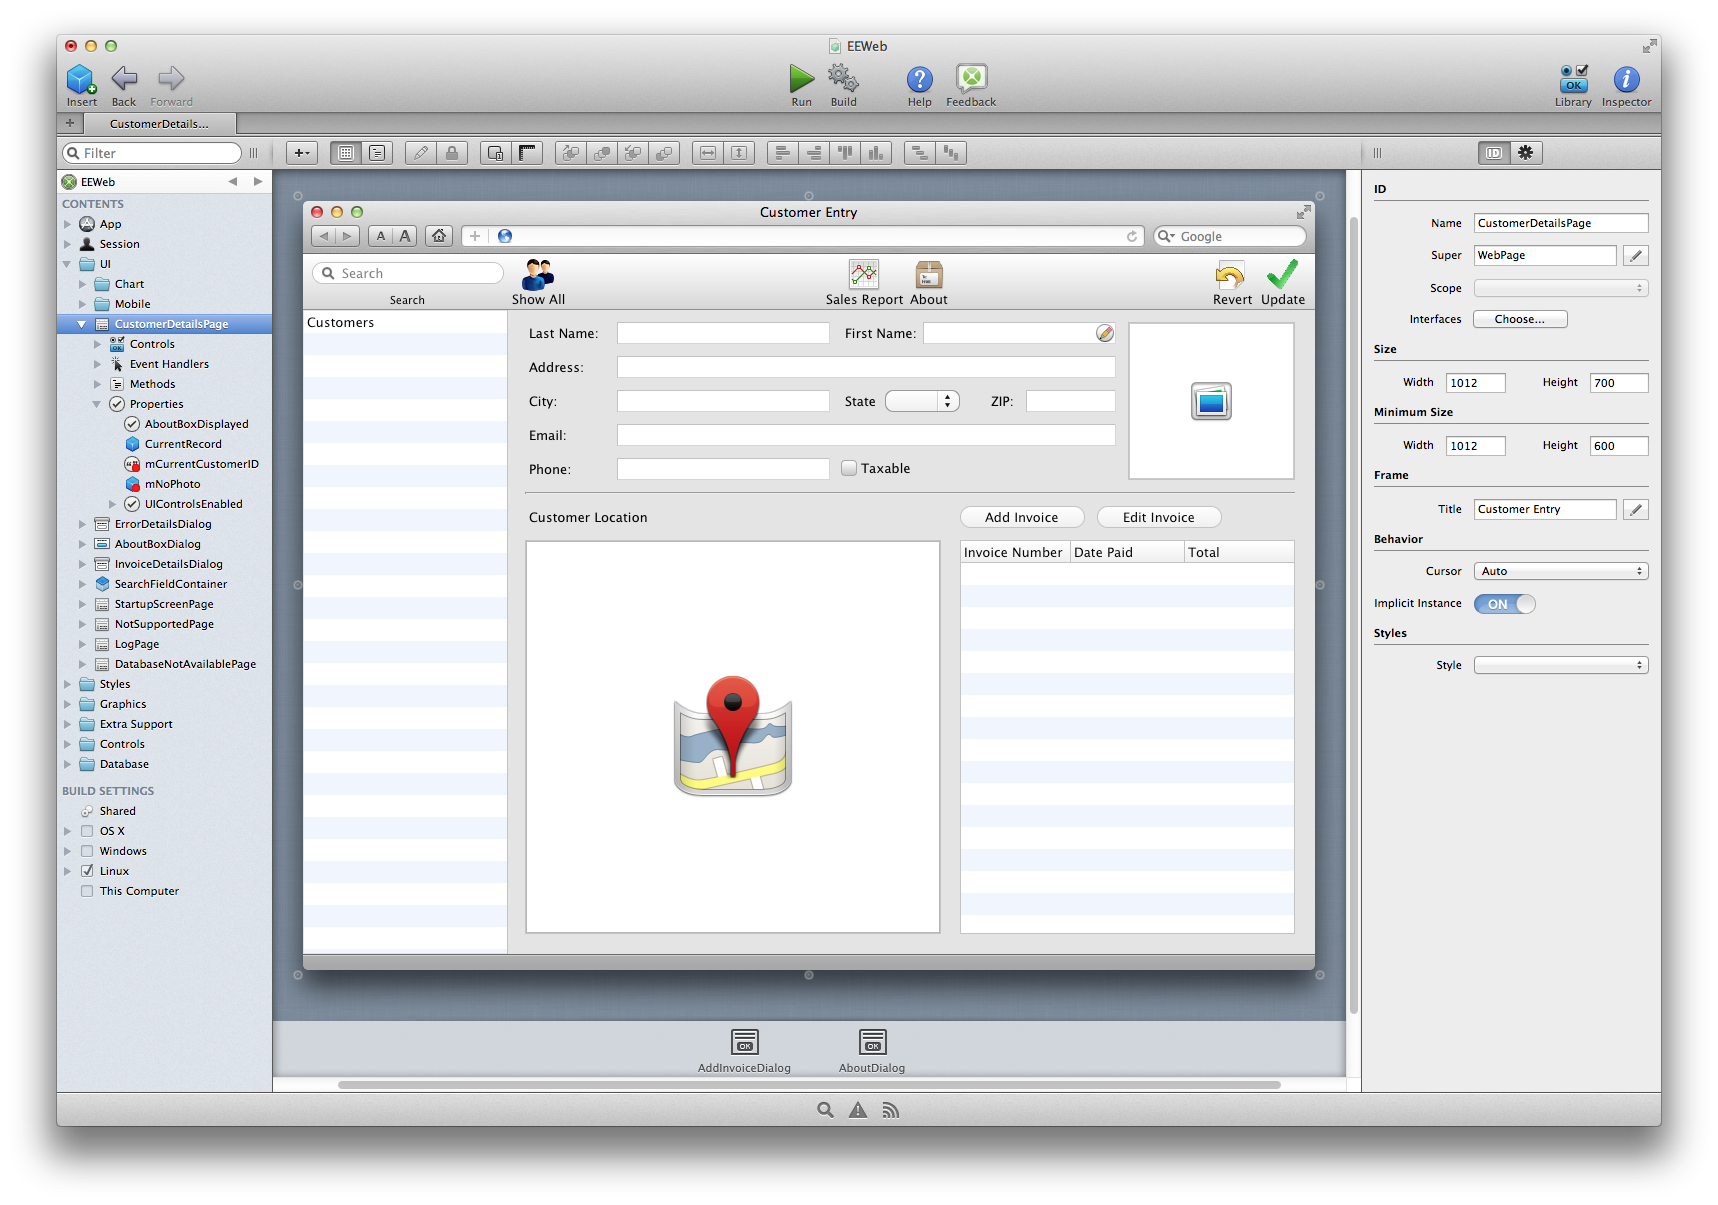
Task: Open the Sales Report icon
Action: [864, 274]
